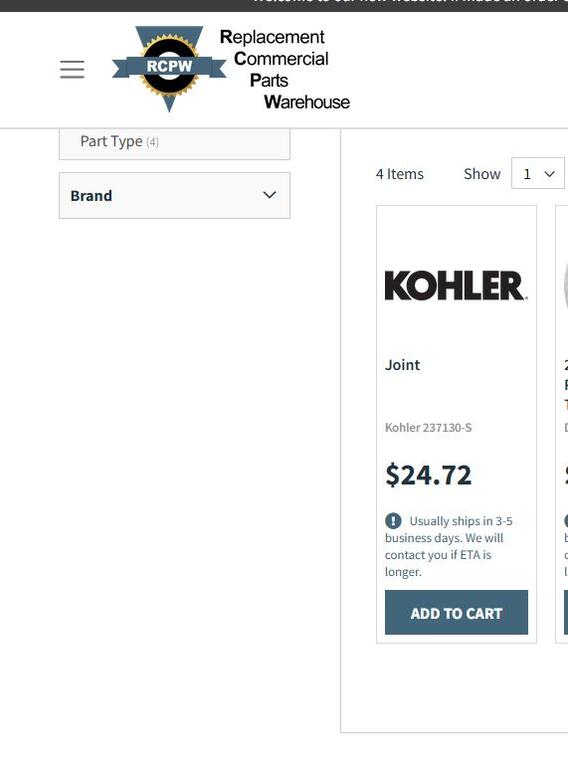Click the second product's partial thumbnail image
568x768 pixels.
click(566, 286)
